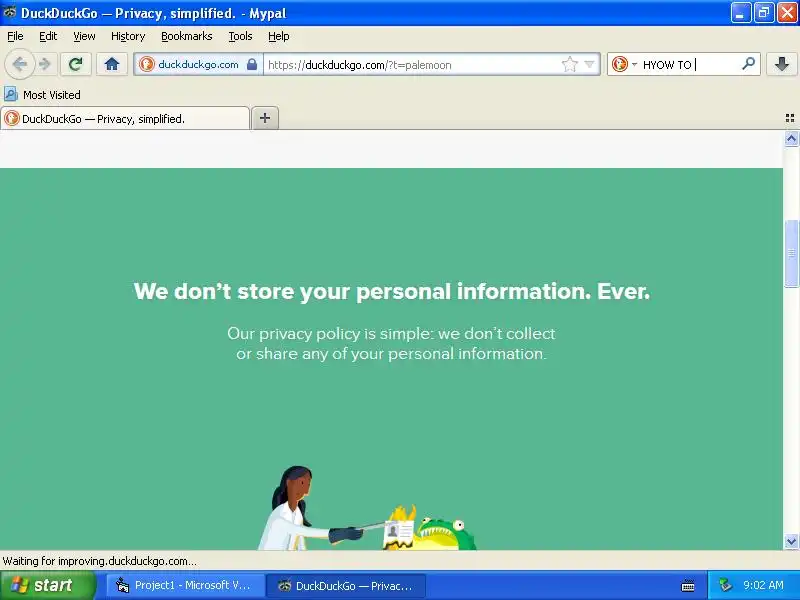Open the downloads arrow button
This screenshot has height=600, width=800.
[782, 64]
